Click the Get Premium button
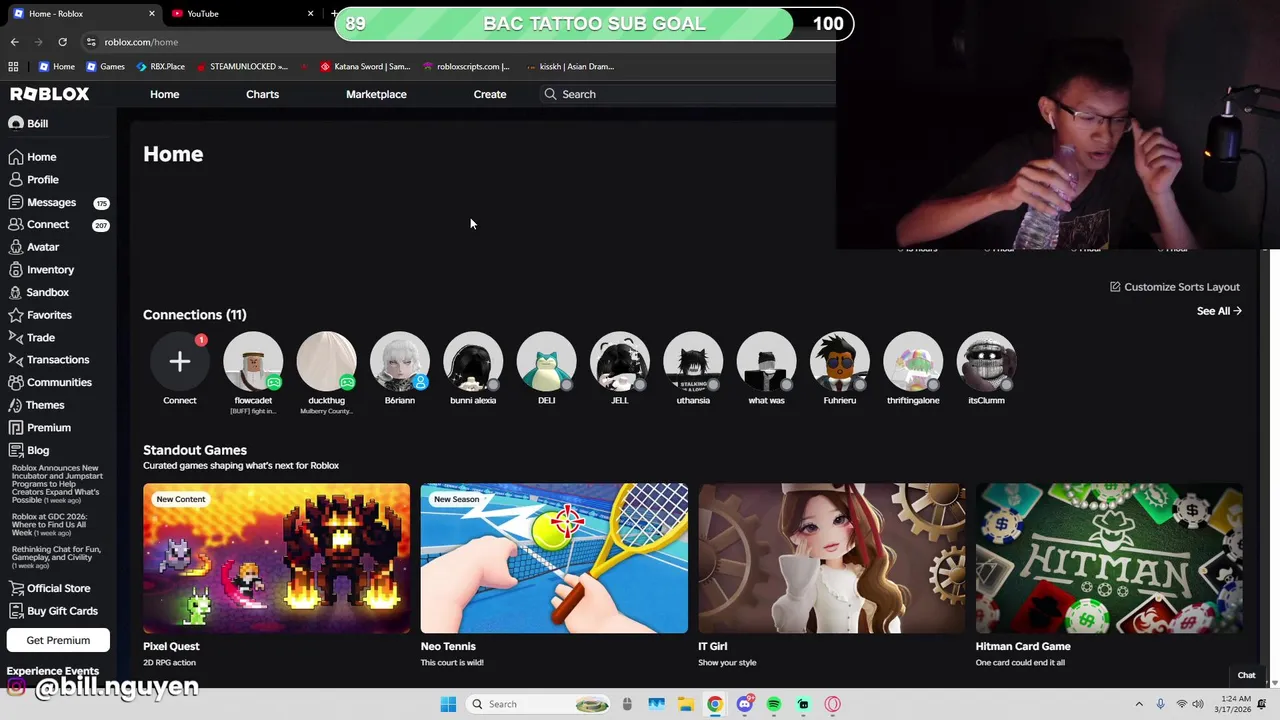 (58, 640)
